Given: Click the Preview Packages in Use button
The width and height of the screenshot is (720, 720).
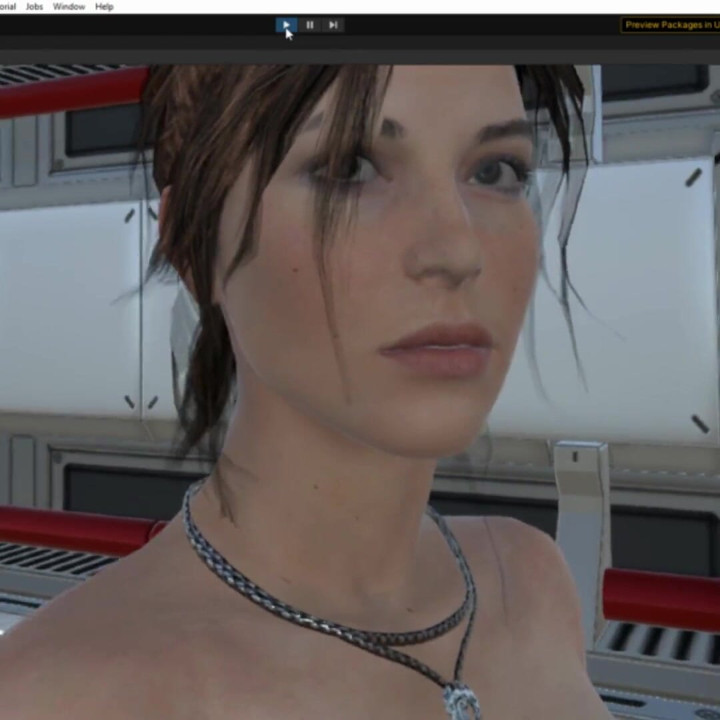Looking at the screenshot, I should pyautogui.click(x=670, y=25).
